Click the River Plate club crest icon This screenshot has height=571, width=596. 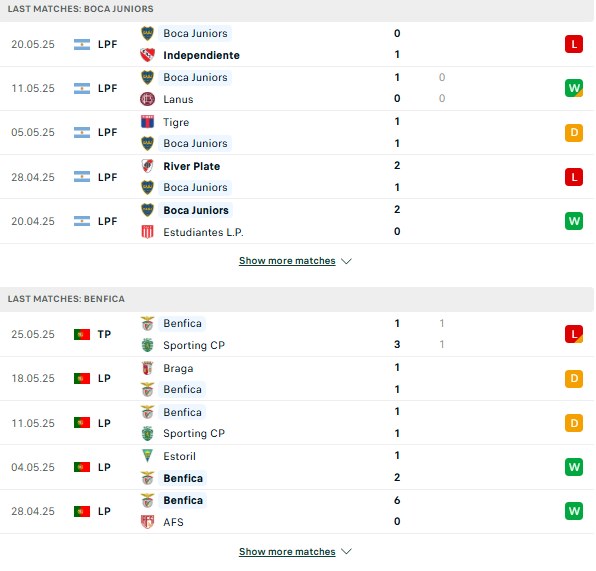coord(147,166)
